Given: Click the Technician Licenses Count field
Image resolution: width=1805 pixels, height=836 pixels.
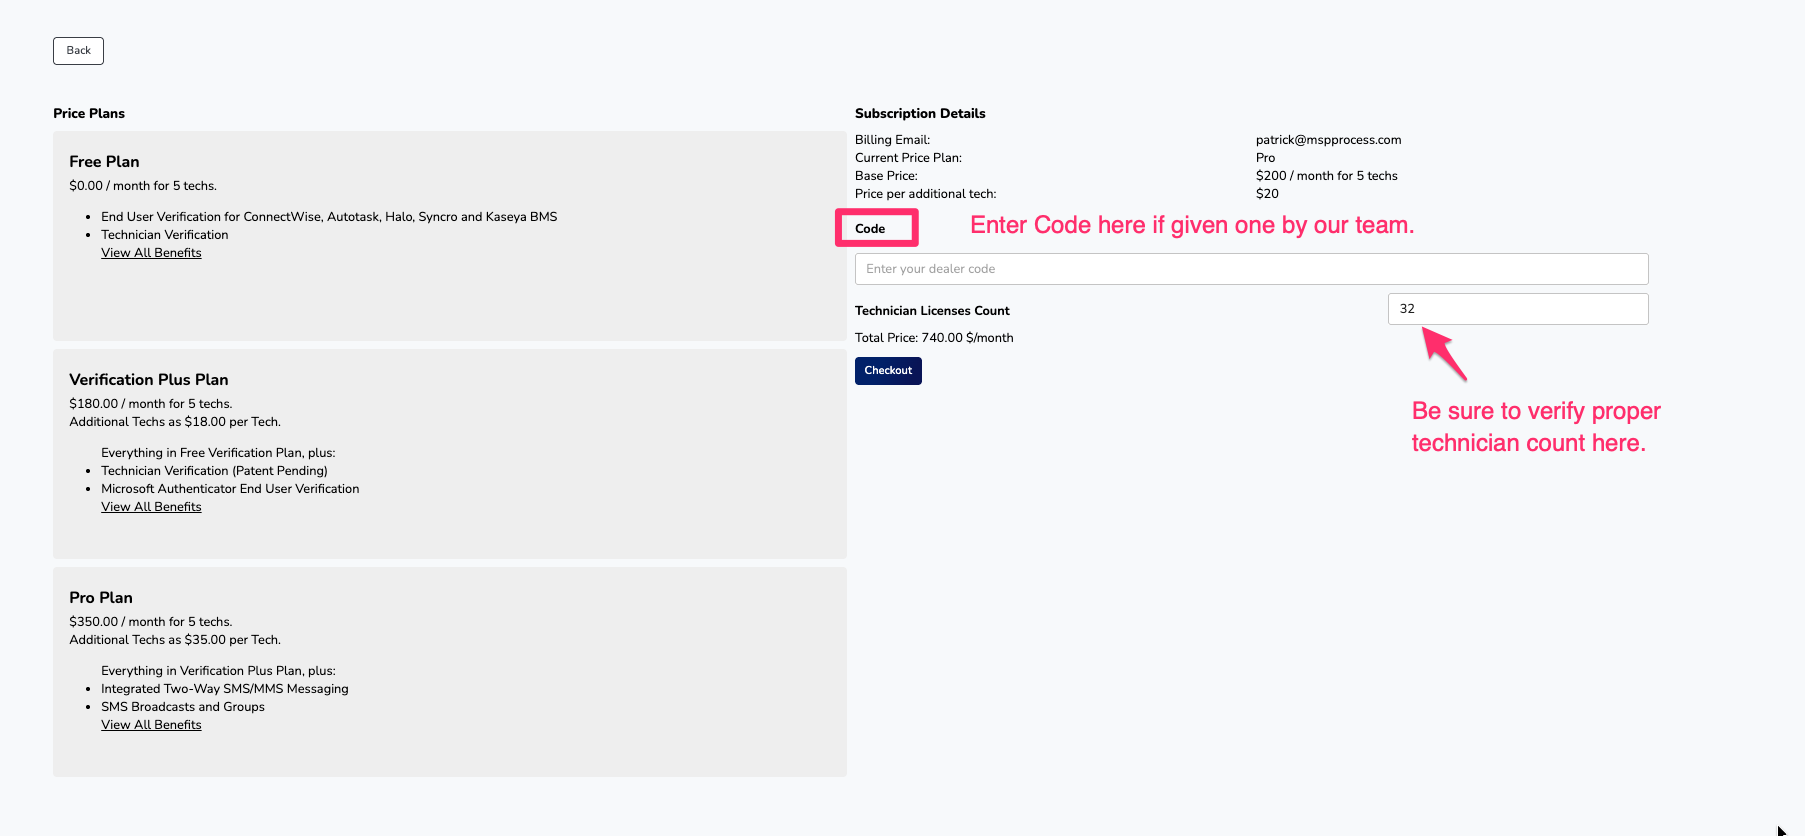Looking at the screenshot, I should (x=1517, y=309).
